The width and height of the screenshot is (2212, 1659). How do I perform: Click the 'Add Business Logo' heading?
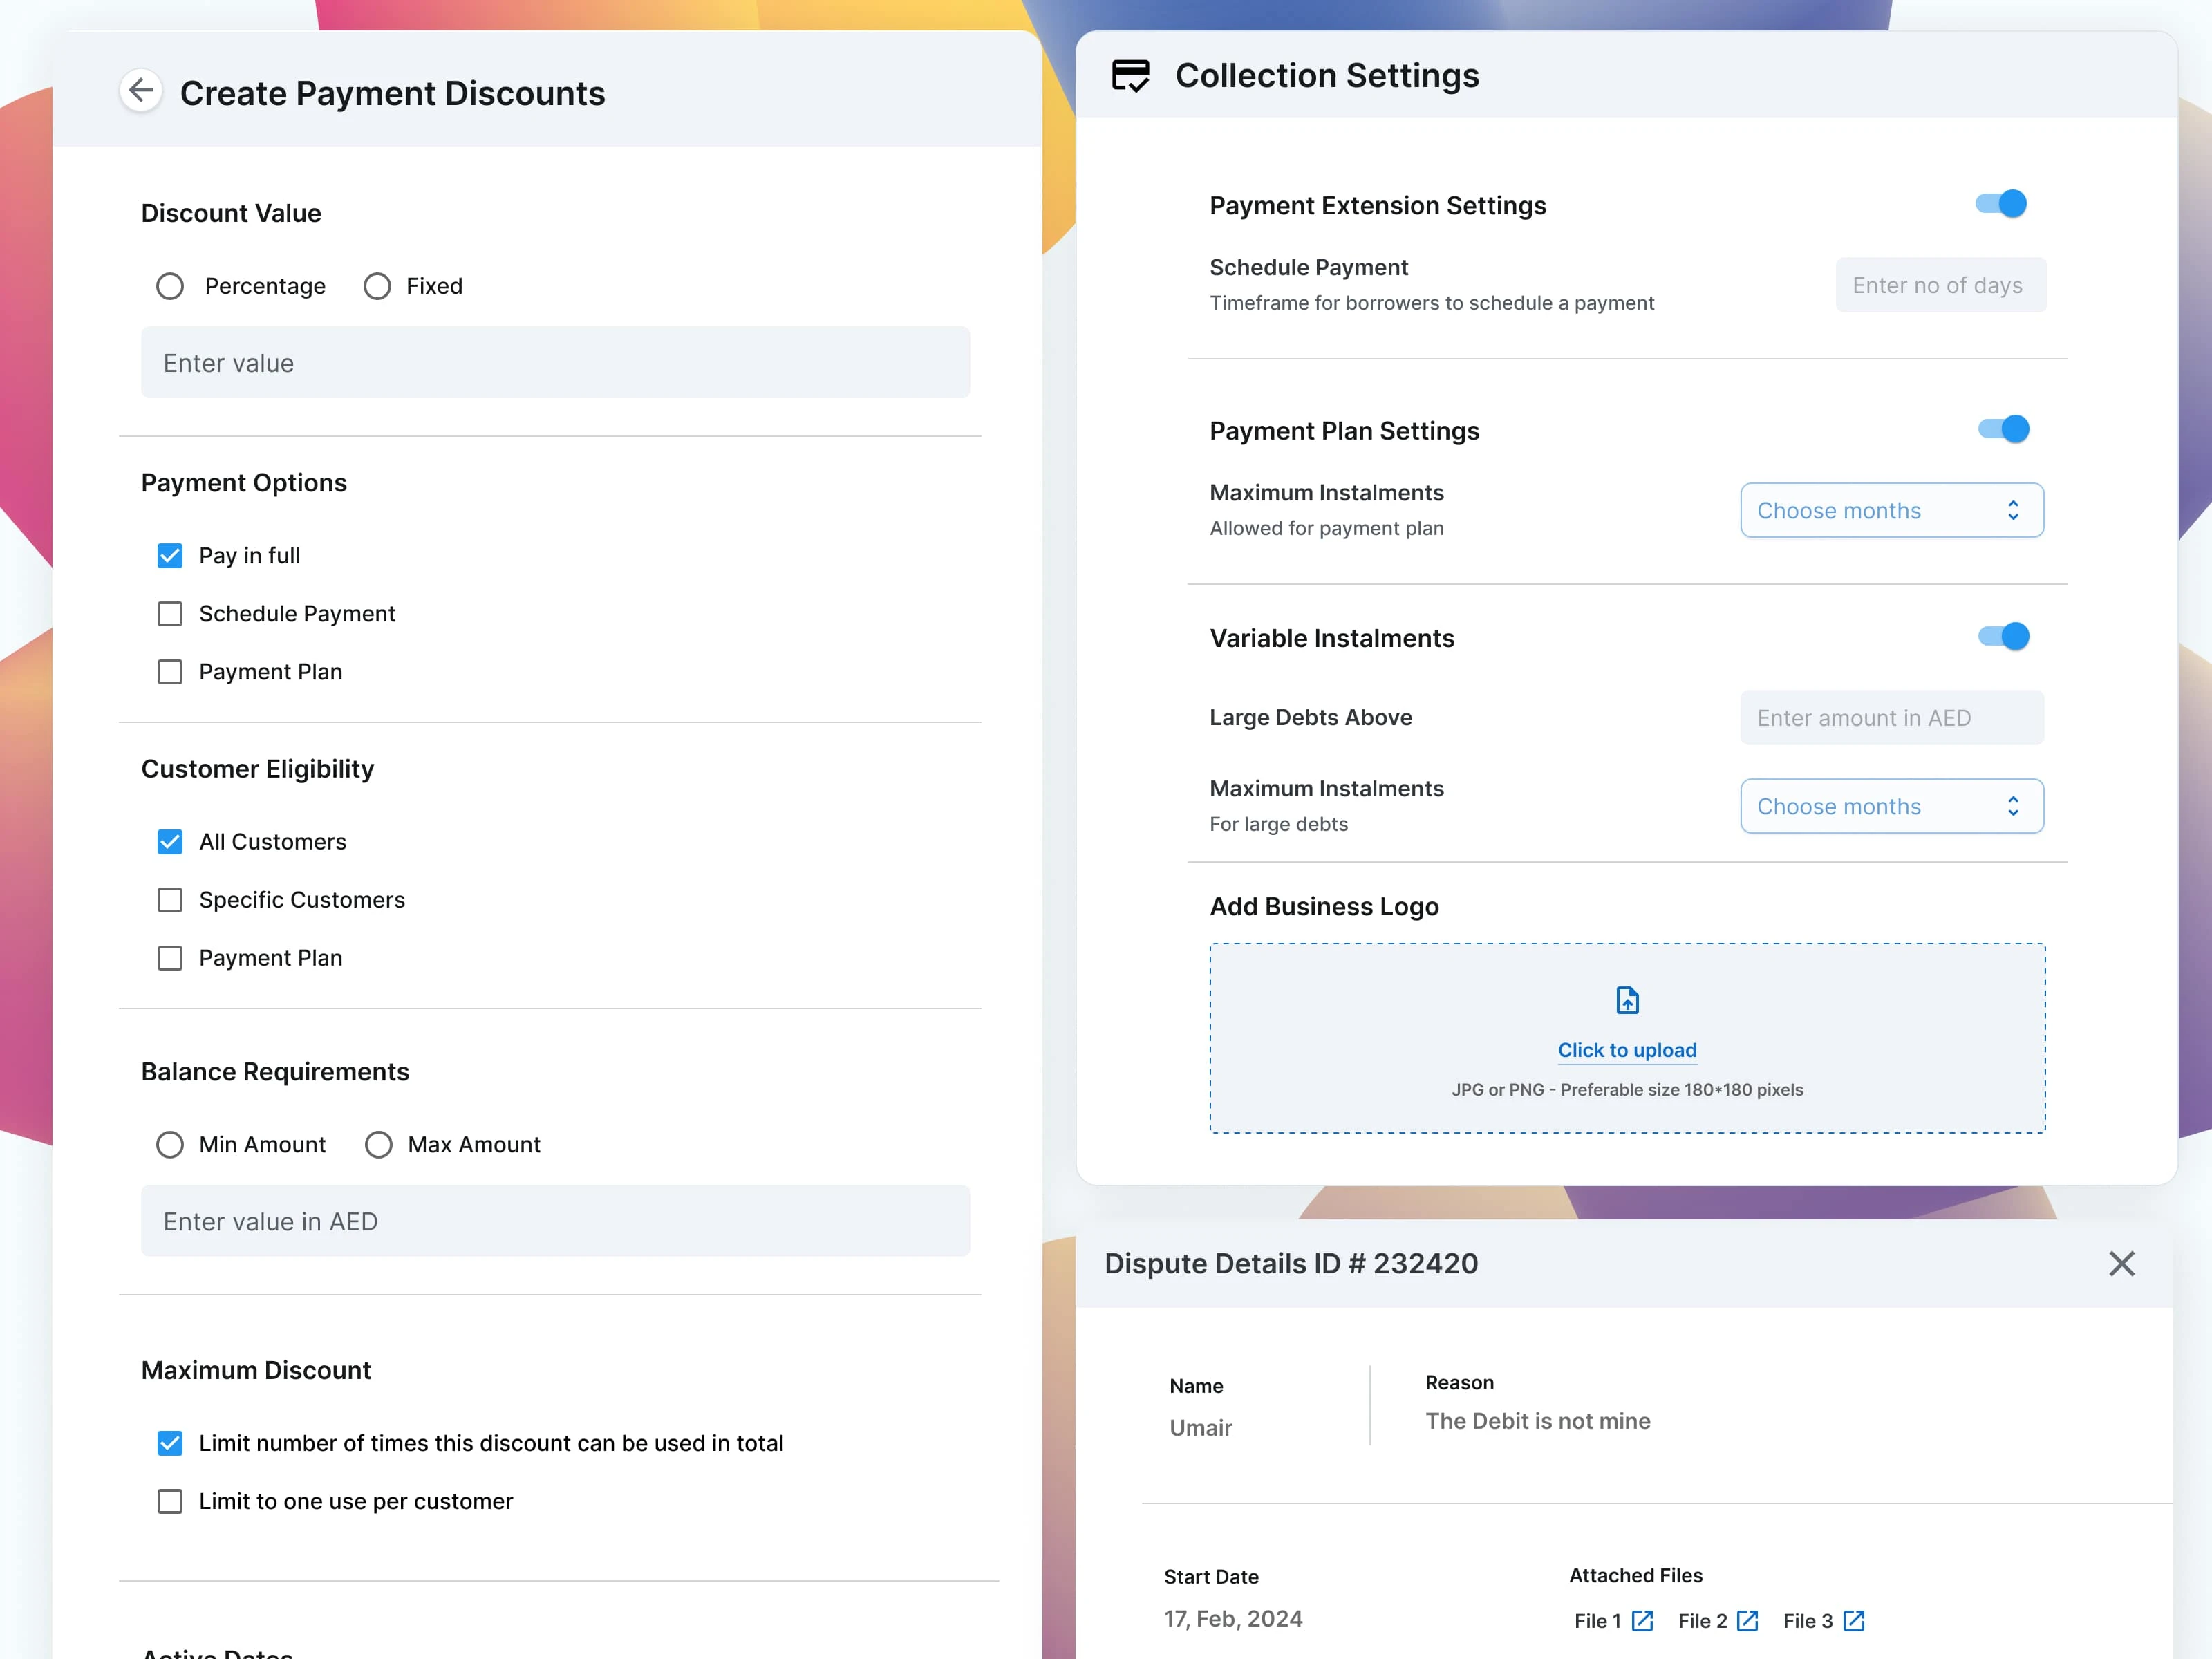coord(1324,906)
